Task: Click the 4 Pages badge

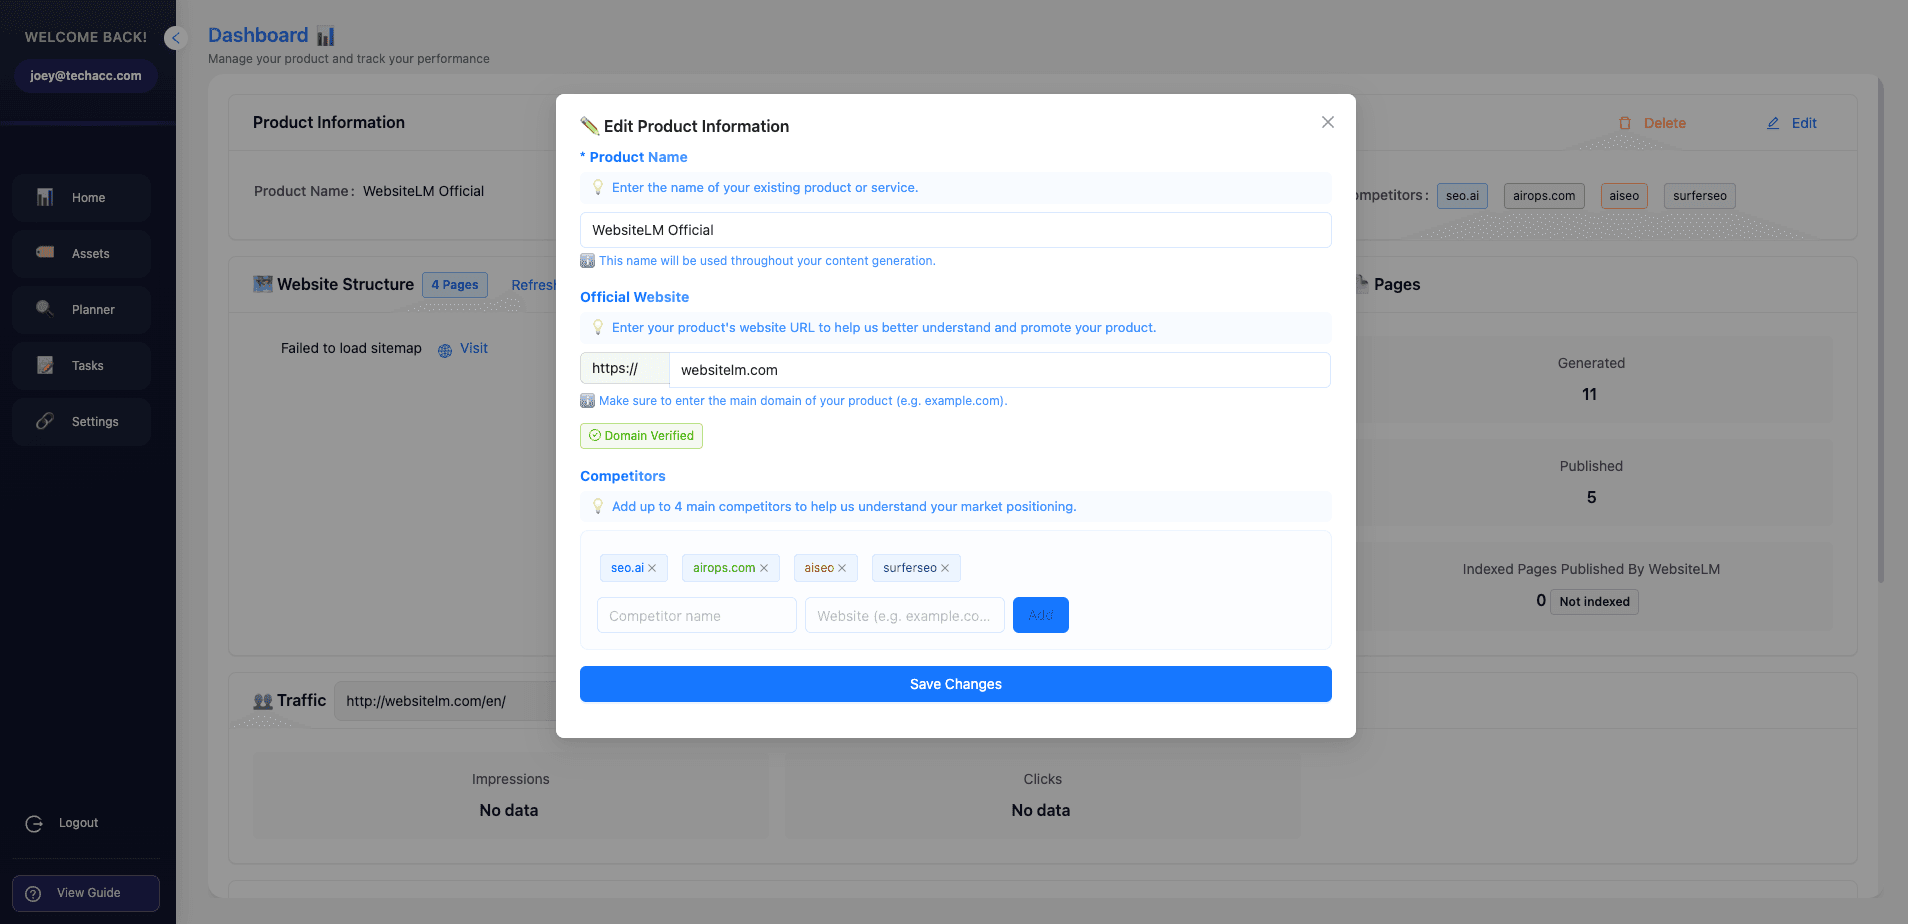Action: point(455,285)
